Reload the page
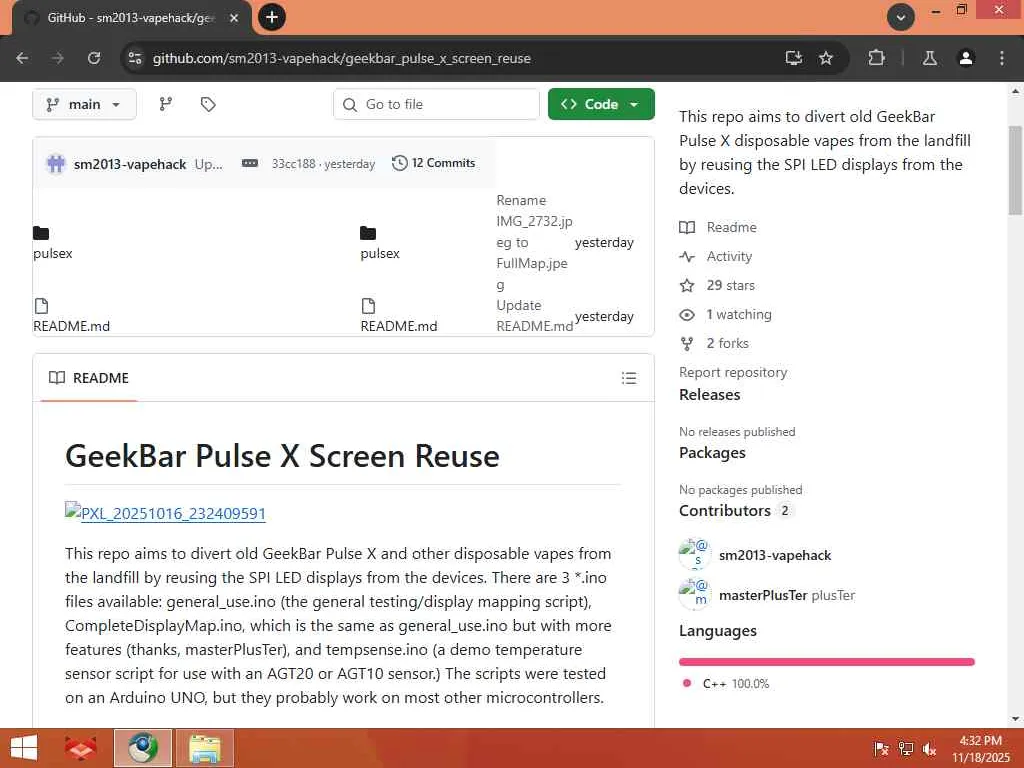This screenshot has width=1024, height=768. click(94, 58)
